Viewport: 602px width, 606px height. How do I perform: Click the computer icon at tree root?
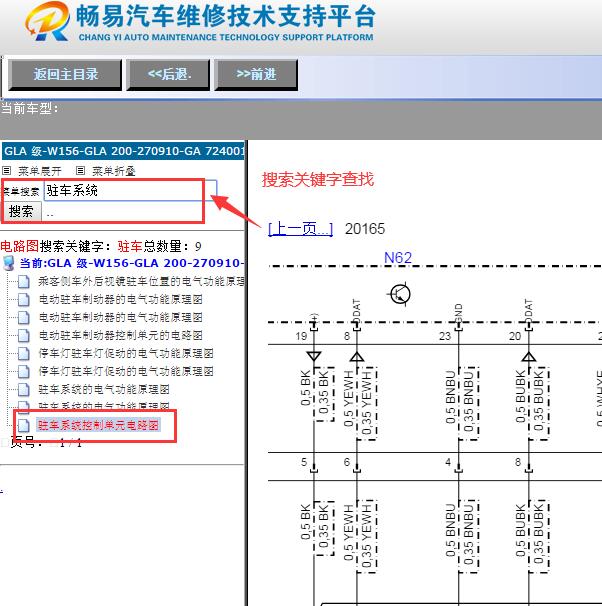point(9,263)
